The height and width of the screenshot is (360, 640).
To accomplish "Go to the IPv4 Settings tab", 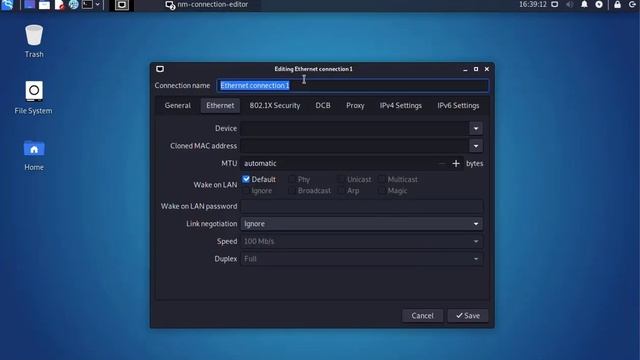I will (400, 105).
